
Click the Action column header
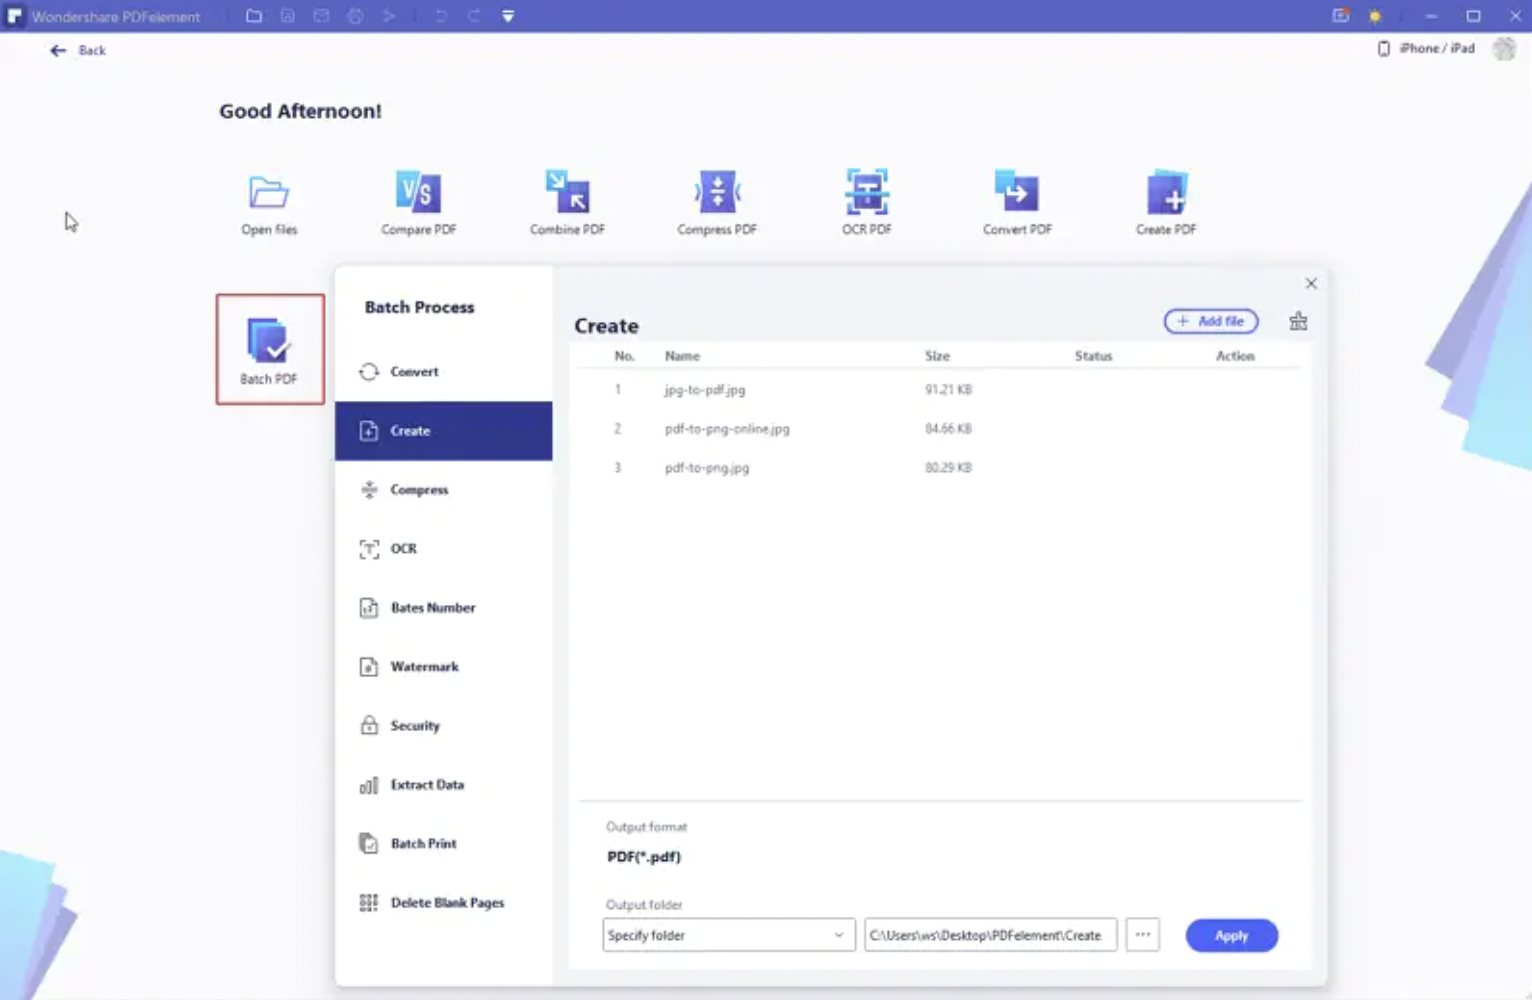point(1235,356)
